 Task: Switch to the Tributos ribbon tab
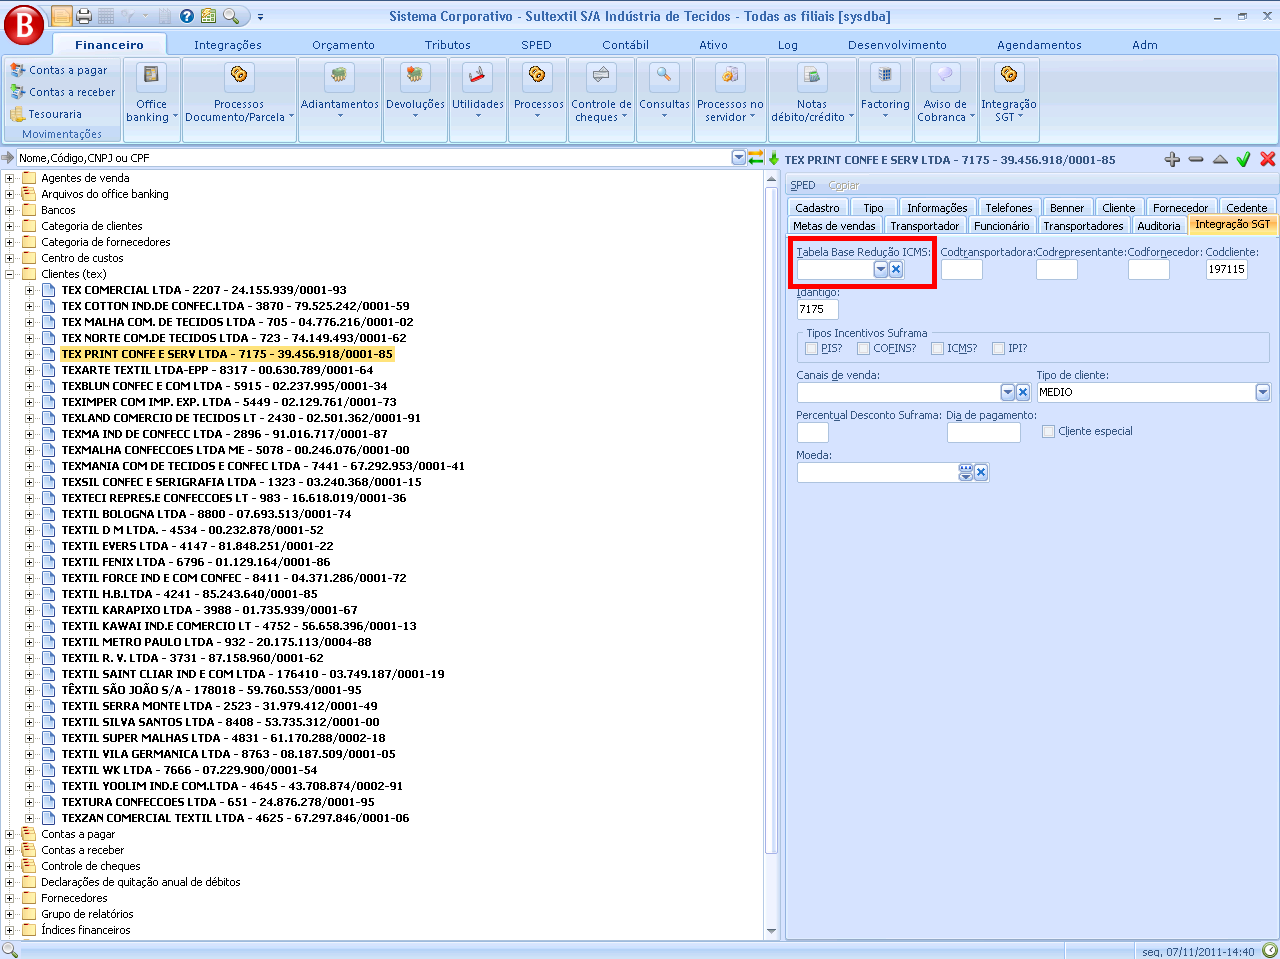point(447,45)
